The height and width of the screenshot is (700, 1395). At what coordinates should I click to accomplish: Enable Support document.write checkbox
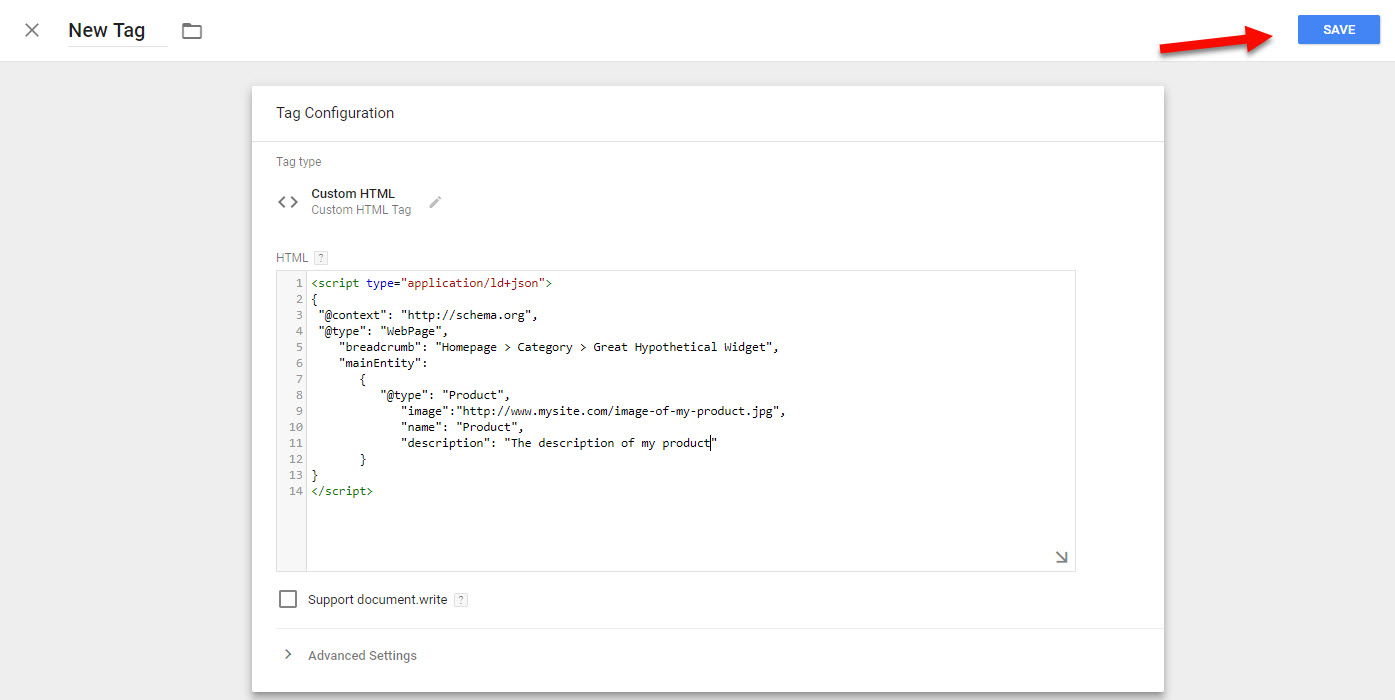click(x=288, y=599)
